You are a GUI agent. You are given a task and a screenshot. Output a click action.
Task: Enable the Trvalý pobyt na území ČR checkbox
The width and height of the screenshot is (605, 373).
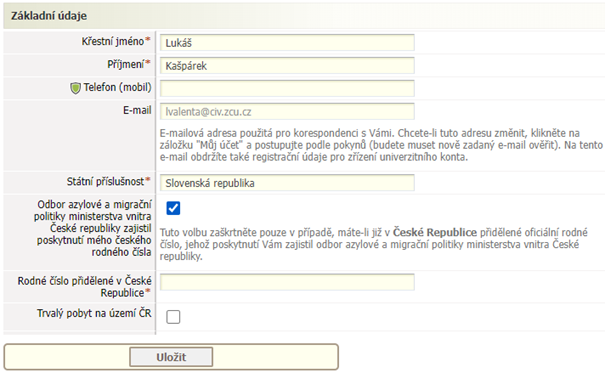pos(173,317)
